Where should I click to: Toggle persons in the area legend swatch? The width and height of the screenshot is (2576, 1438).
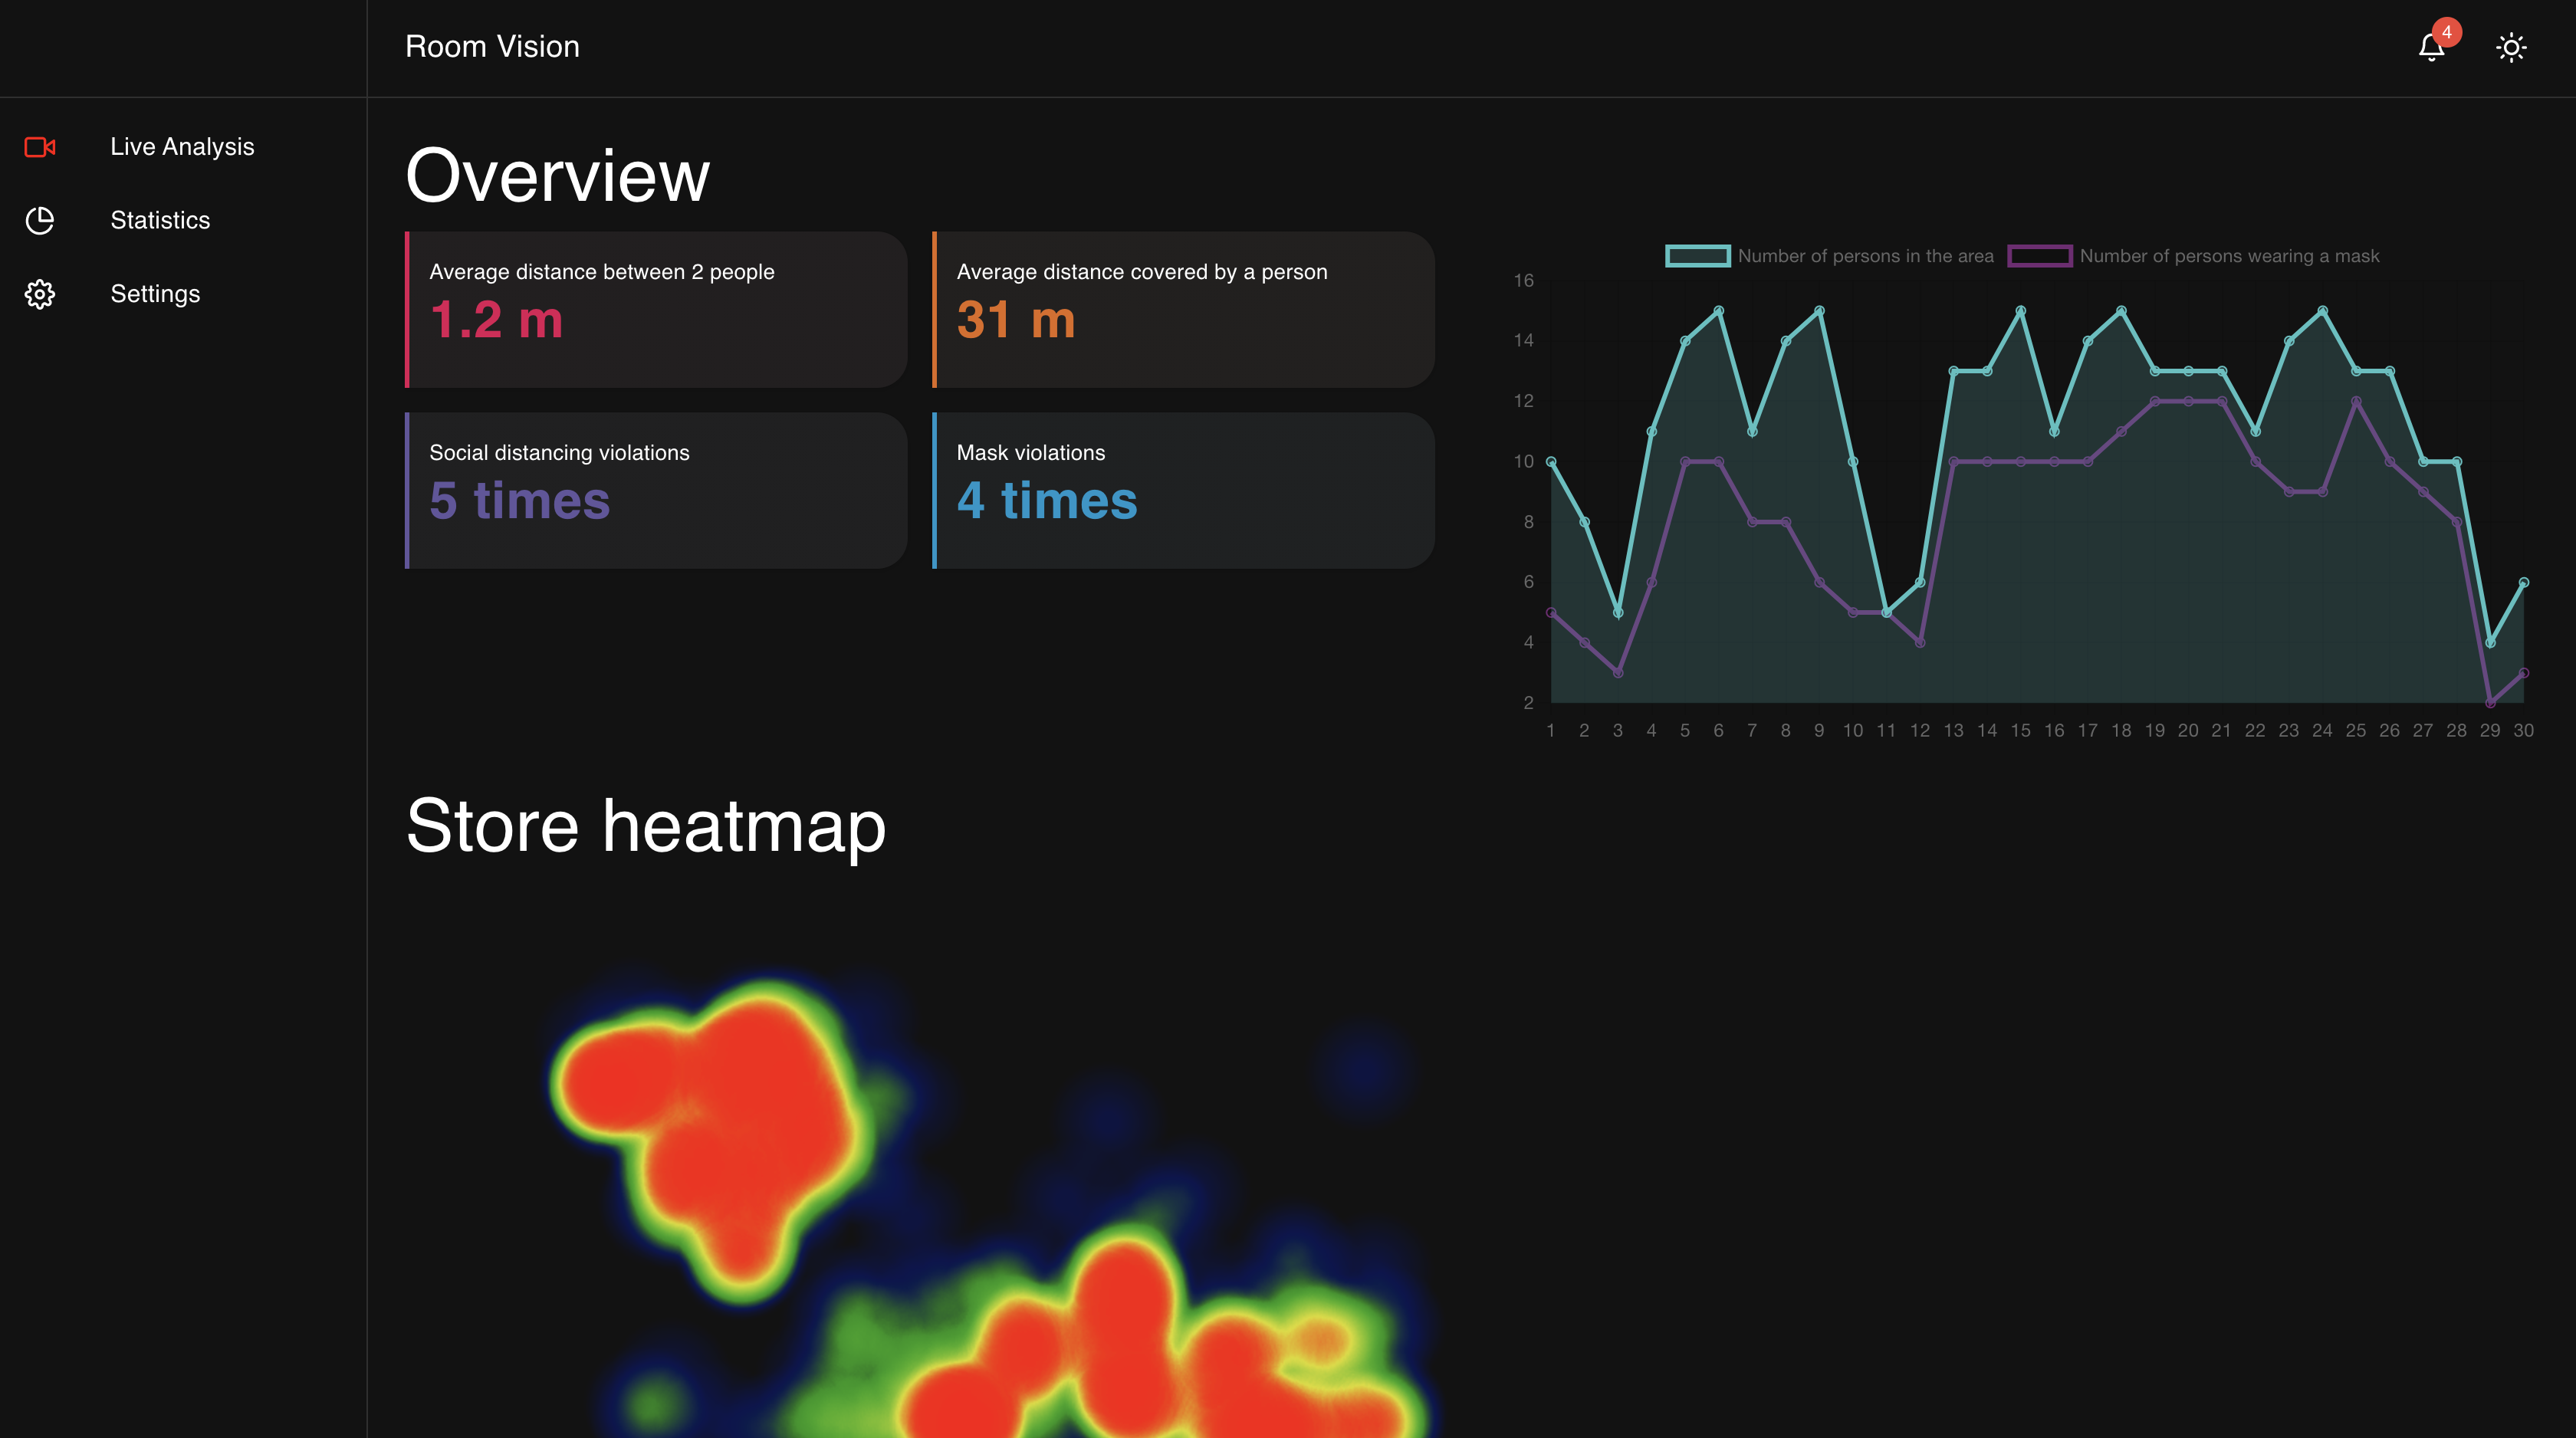1697,256
